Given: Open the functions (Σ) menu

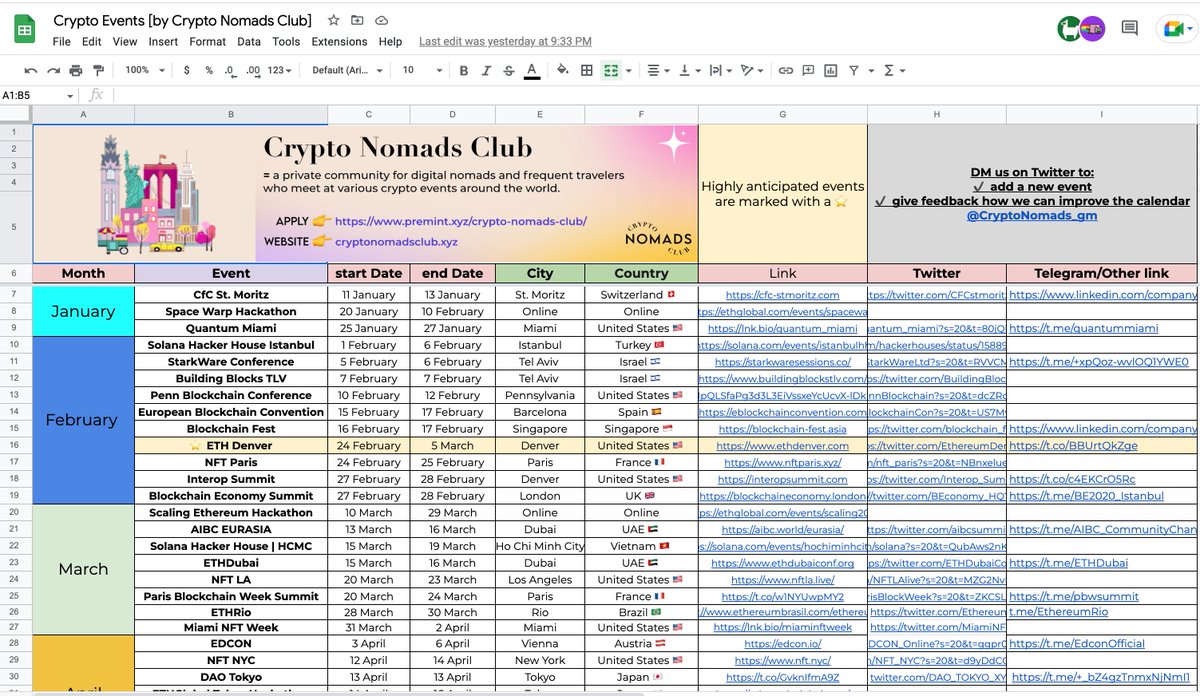Looking at the screenshot, I should 887,72.
